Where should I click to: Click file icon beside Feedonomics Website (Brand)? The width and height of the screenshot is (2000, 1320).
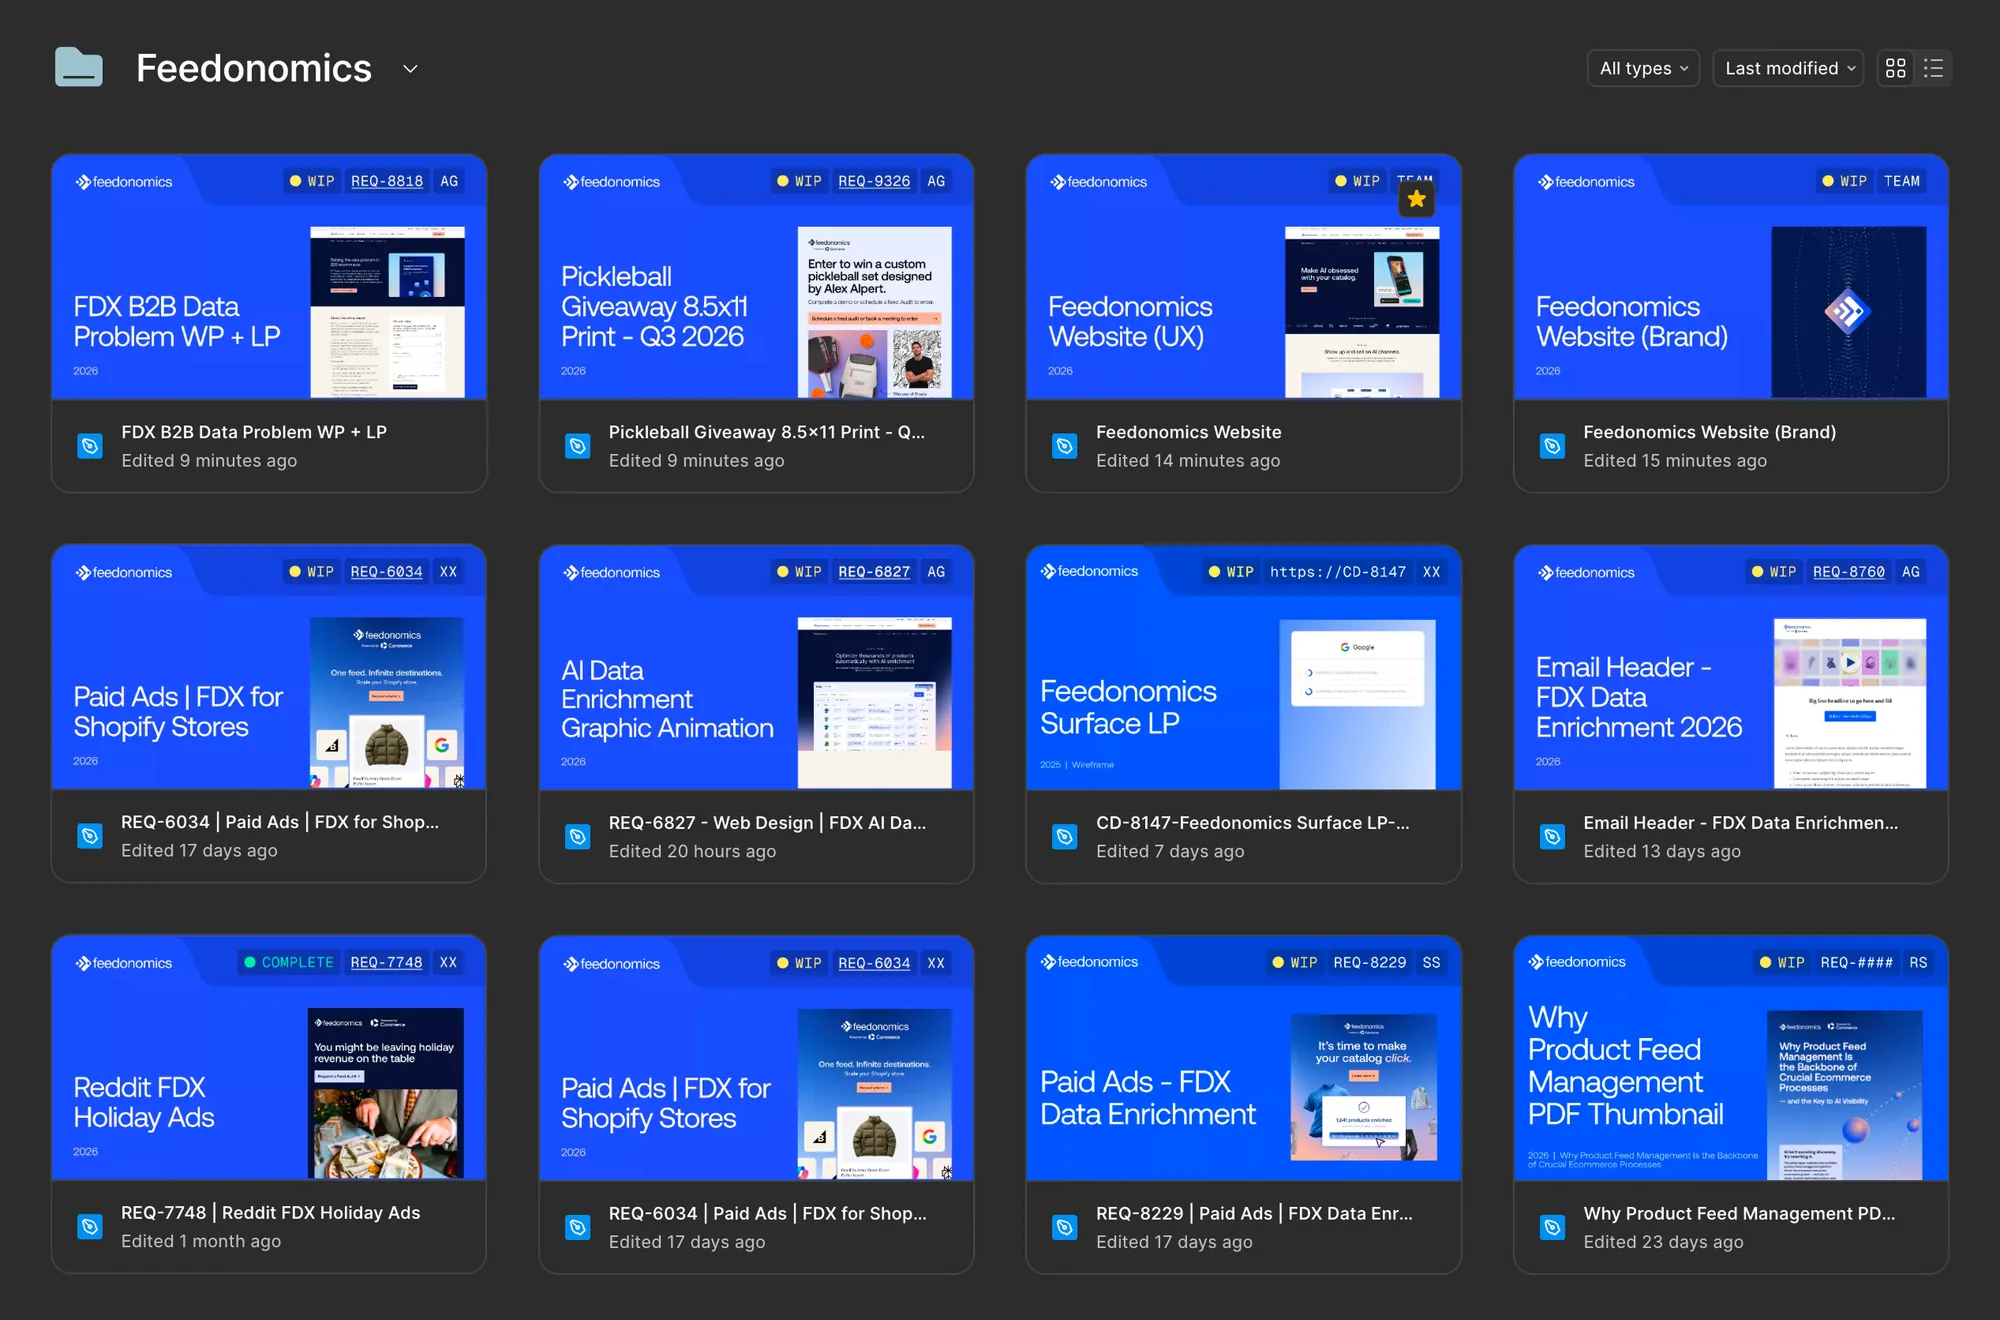pyautogui.click(x=1552, y=446)
